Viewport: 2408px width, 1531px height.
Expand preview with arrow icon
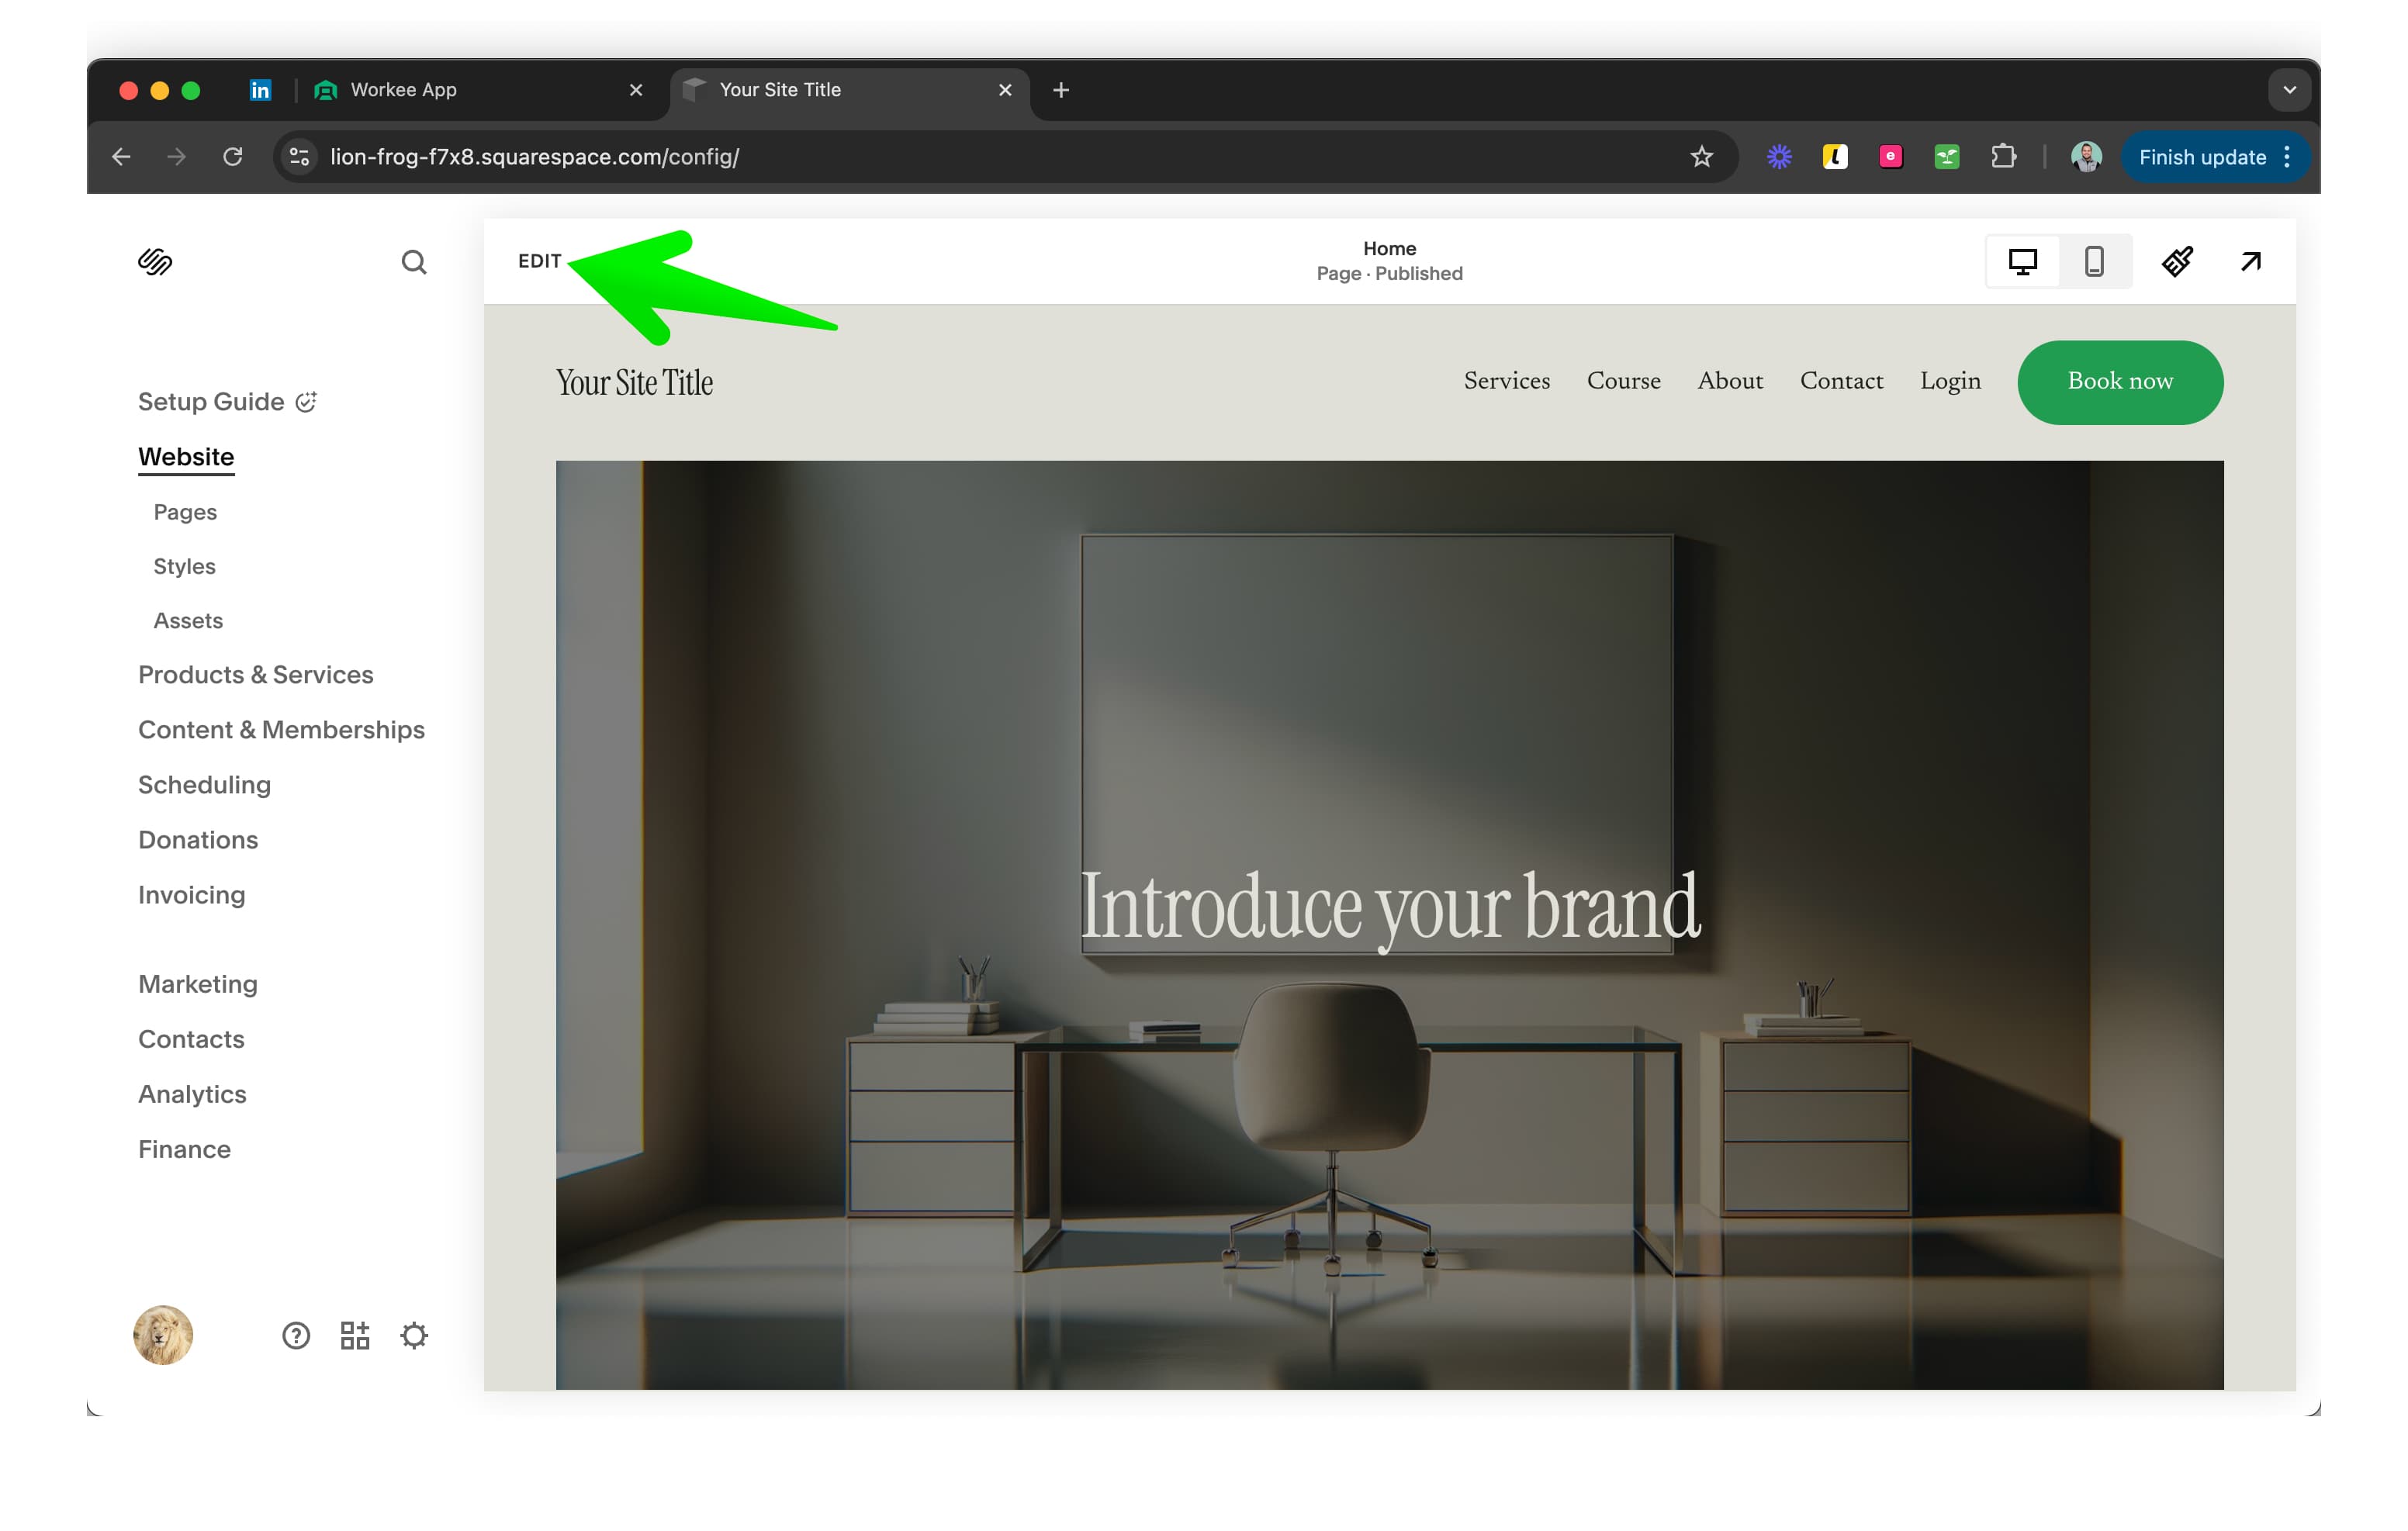pos(2251,262)
